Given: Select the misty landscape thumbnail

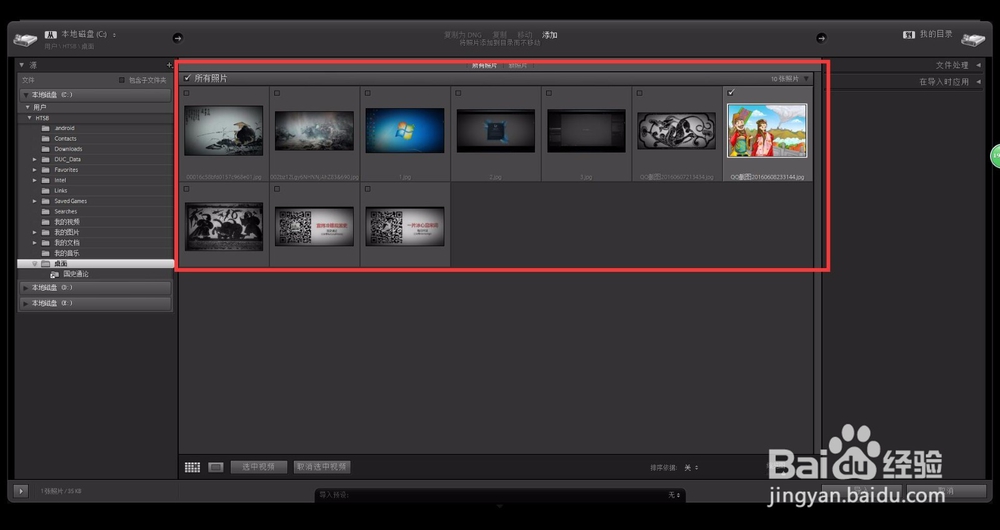Looking at the screenshot, I should pyautogui.click(x=314, y=131).
